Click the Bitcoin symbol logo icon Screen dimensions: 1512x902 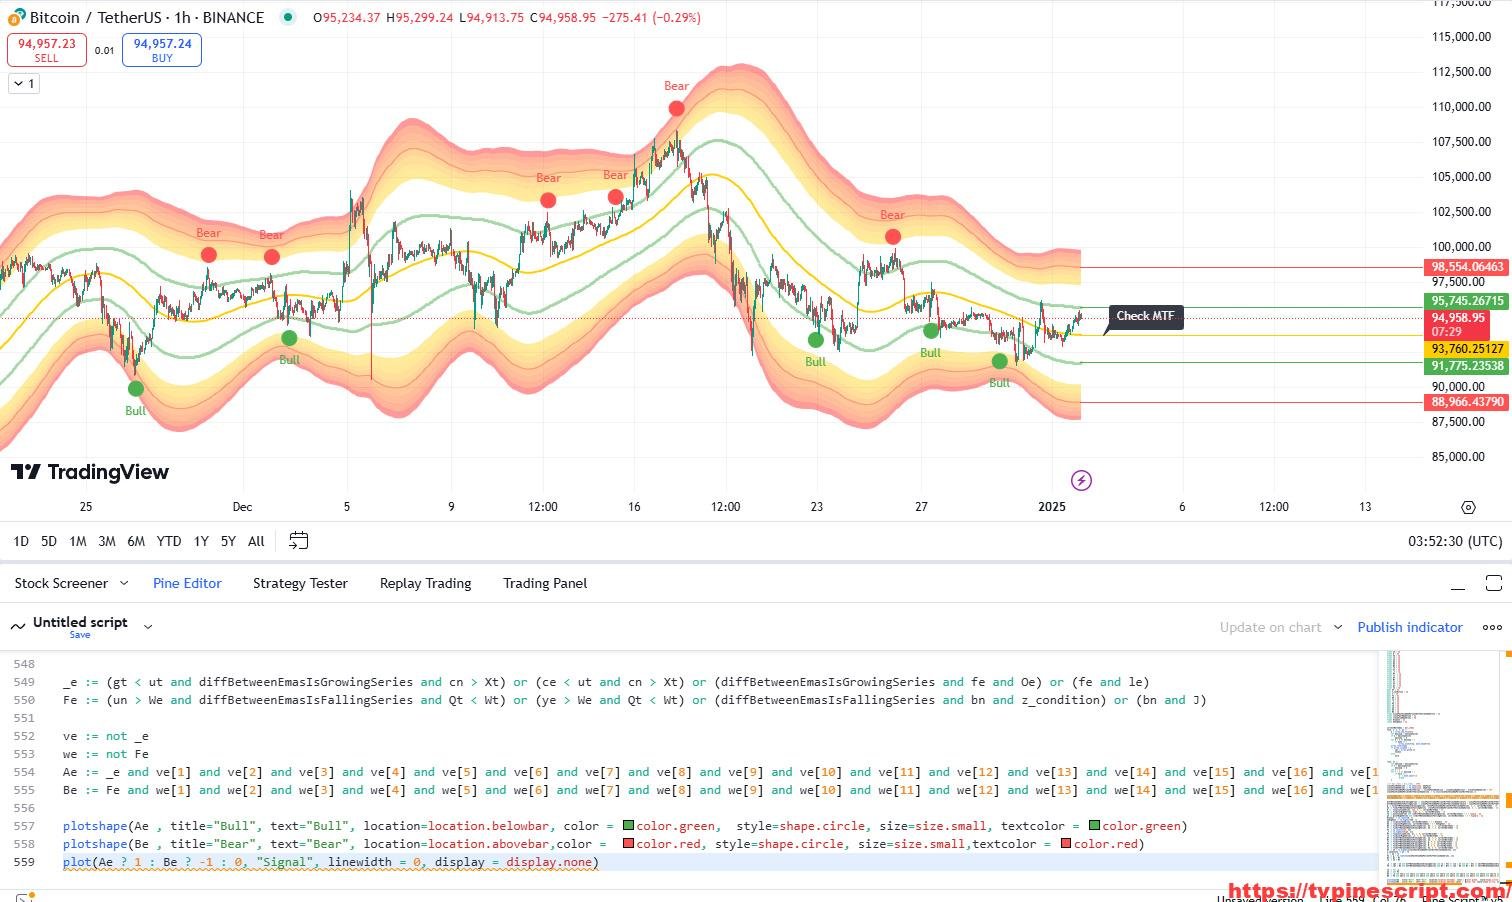pyautogui.click(x=16, y=18)
